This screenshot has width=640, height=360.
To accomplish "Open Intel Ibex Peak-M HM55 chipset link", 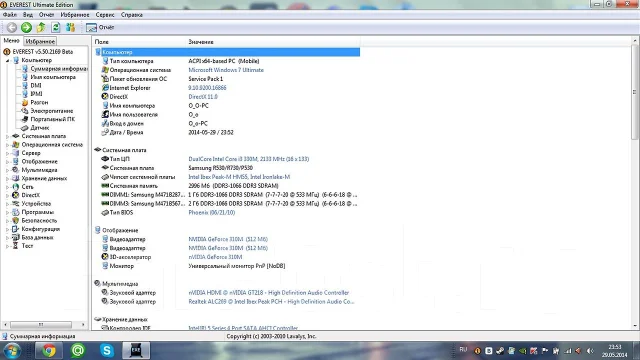I will pyautogui.click(x=239, y=177).
